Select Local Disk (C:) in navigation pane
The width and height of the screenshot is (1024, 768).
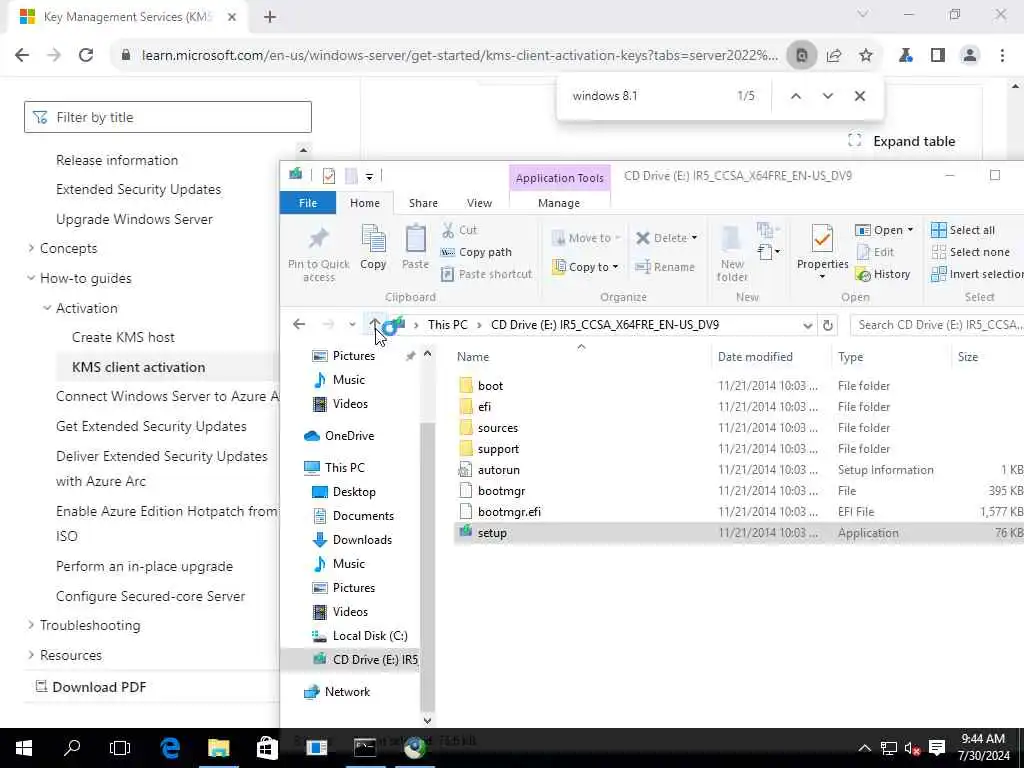pyautogui.click(x=370, y=636)
